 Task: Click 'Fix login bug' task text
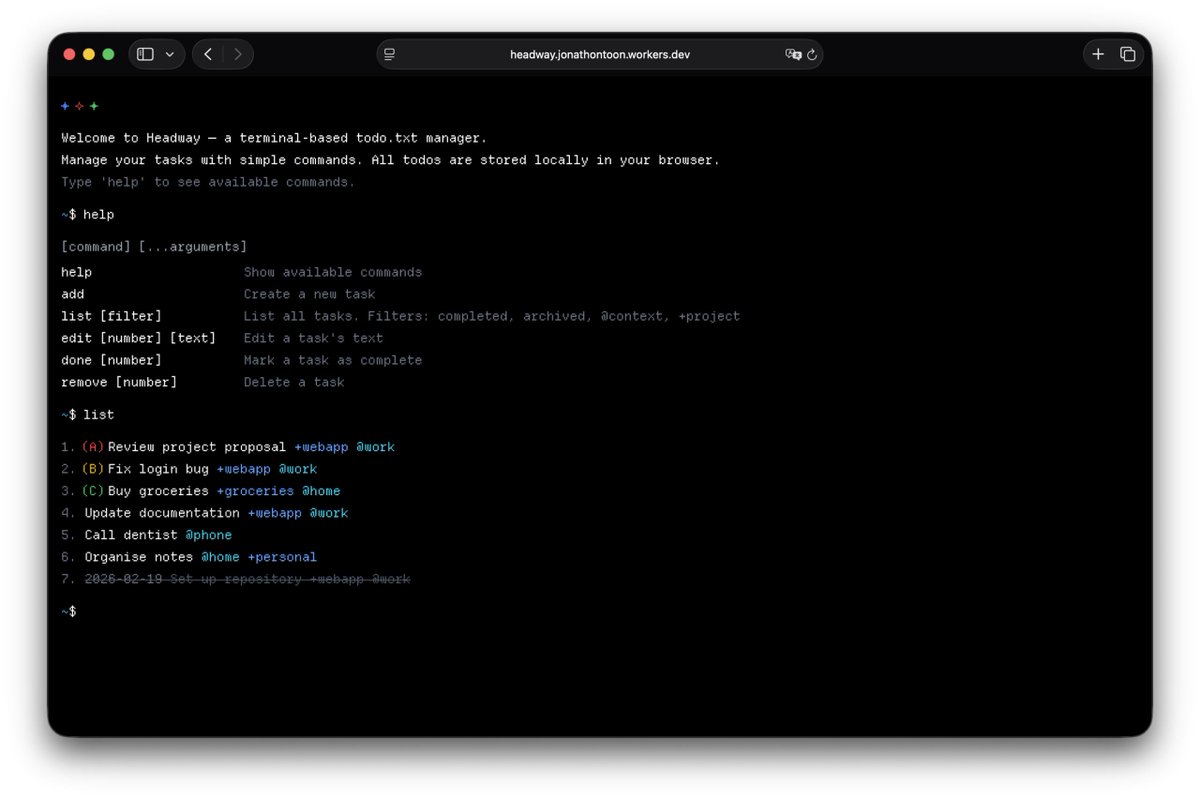point(158,469)
